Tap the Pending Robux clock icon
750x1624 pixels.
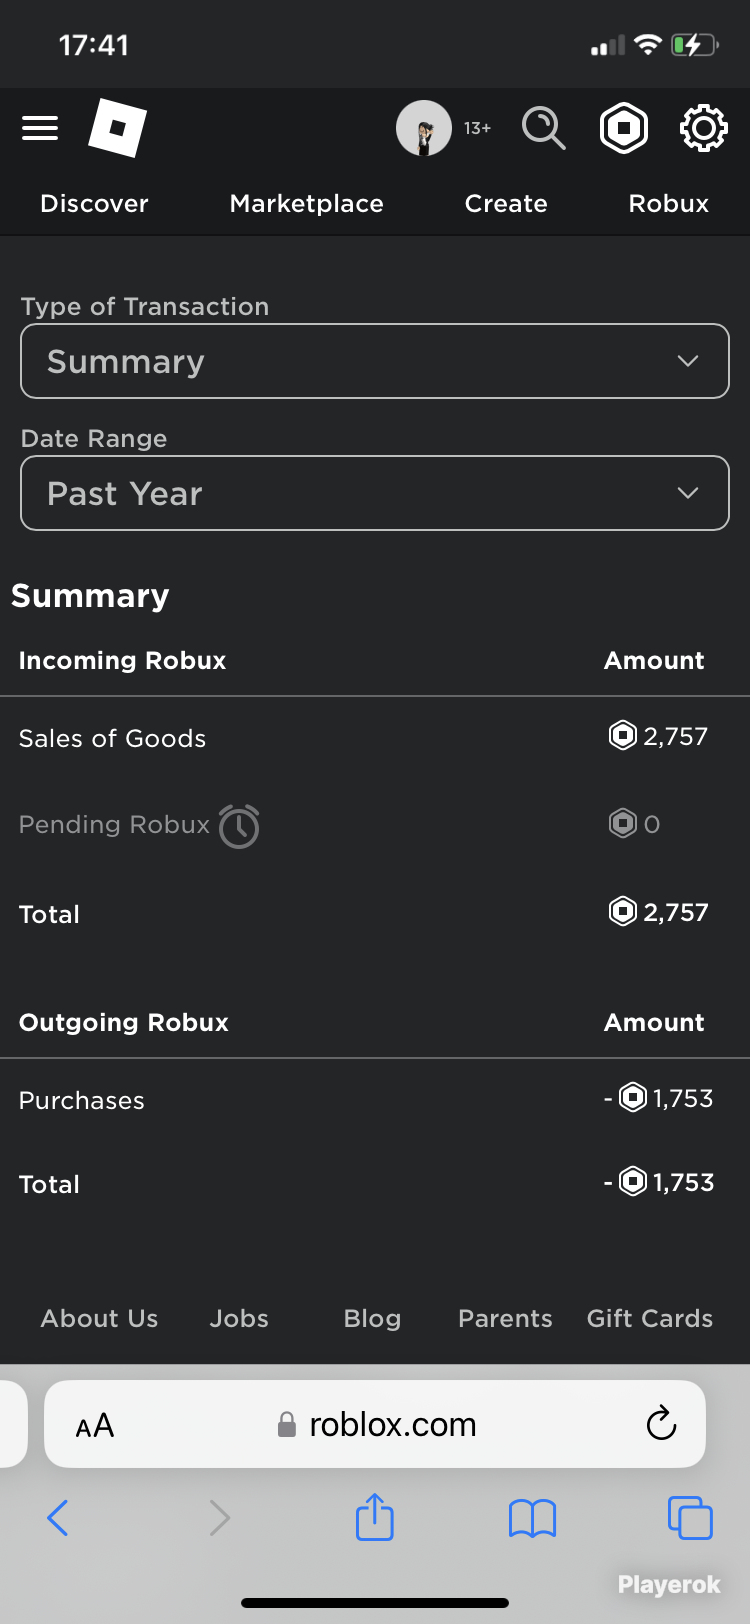pyautogui.click(x=239, y=826)
